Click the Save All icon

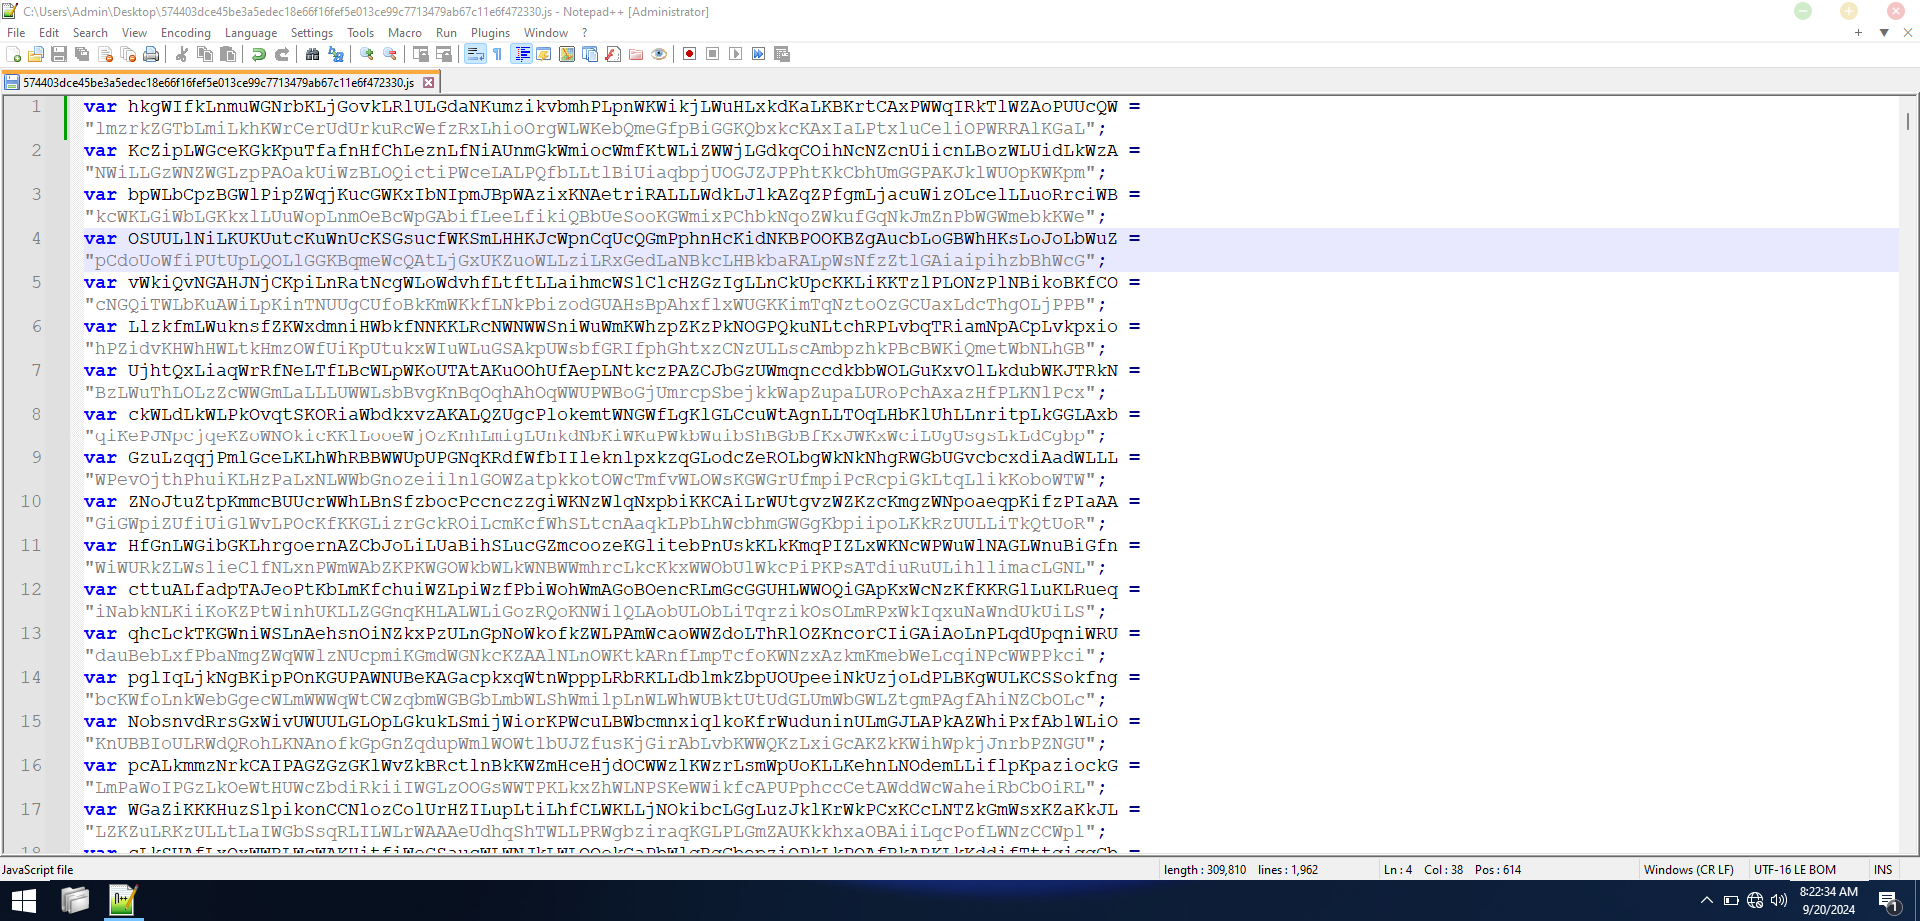[x=82, y=54]
